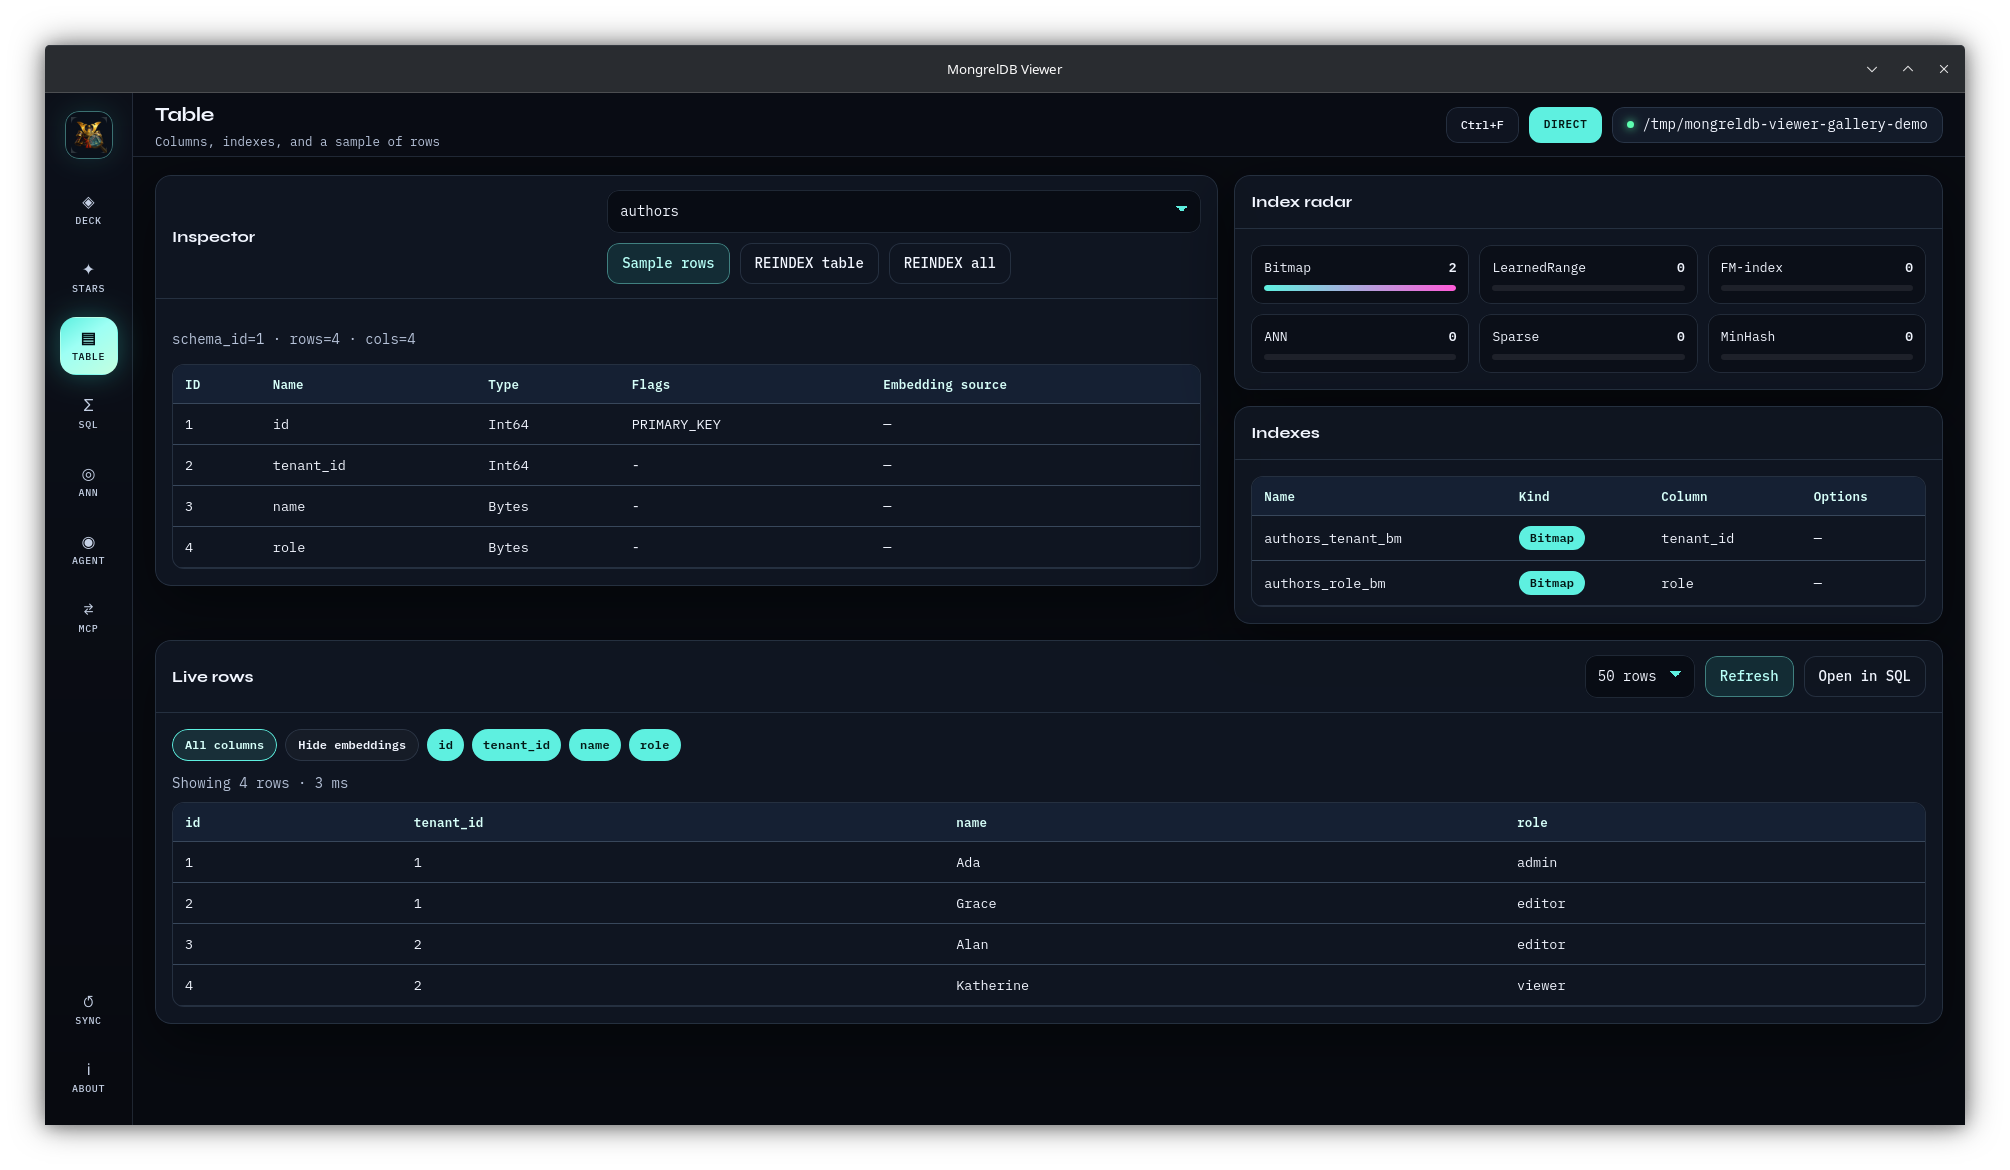
Task: Click the Embedding source column header
Action: [x=944, y=385]
